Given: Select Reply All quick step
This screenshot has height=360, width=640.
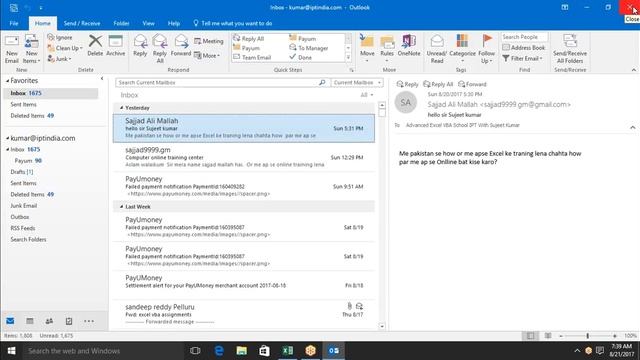Looking at the screenshot, I should (x=249, y=38).
